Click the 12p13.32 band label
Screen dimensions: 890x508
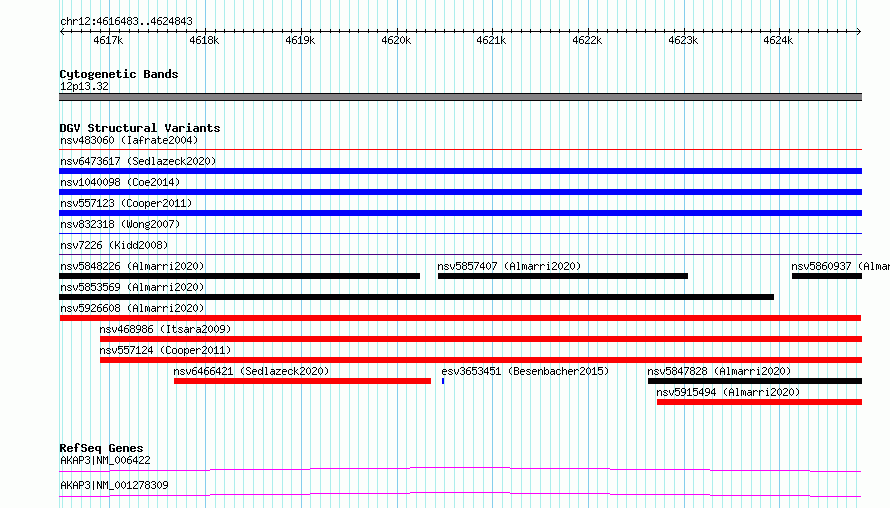(84, 86)
